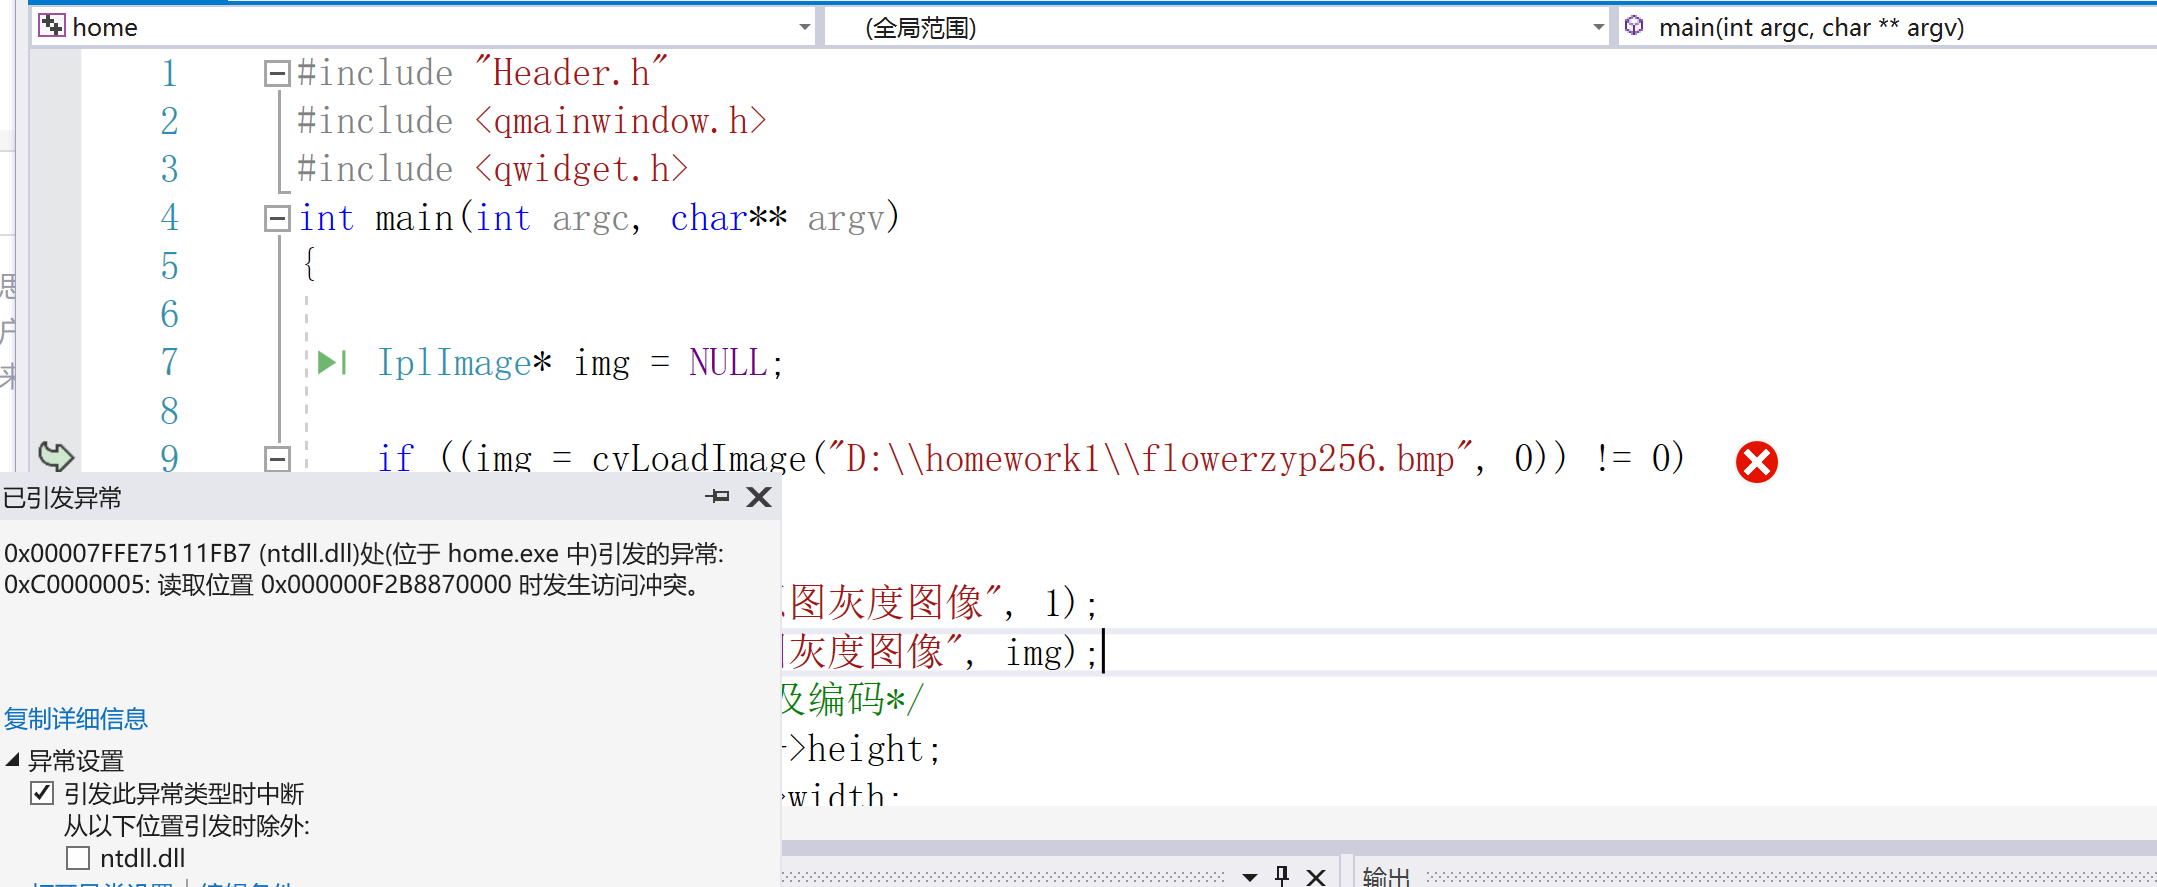
Task: Uncheck 引发此异常类型时中断 checkbox
Action: click(x=42, y=793)
